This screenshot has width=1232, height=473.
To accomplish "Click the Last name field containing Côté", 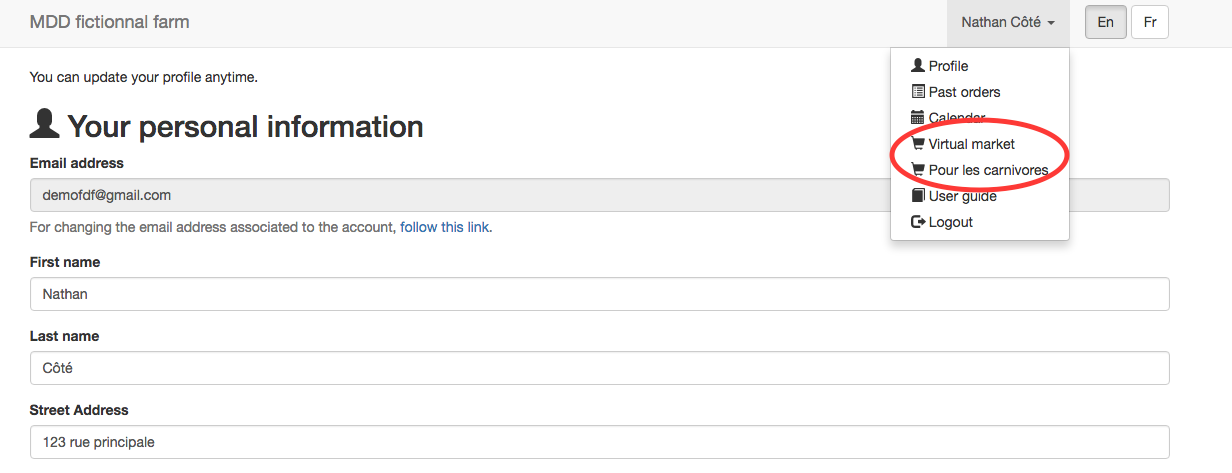I will (600, 368).
